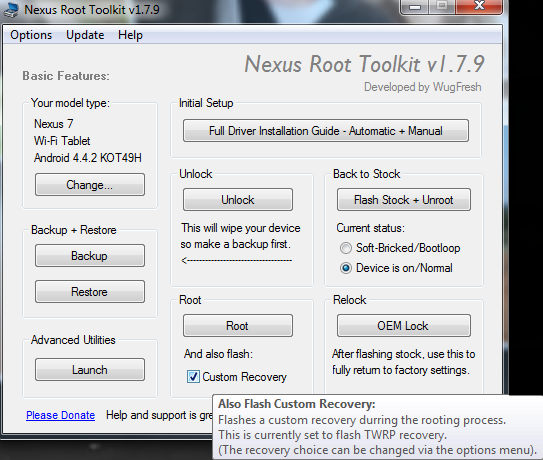The height and width of the screenshot is (460, 543).
Task: Click the Unlock button
Action: 238,200
